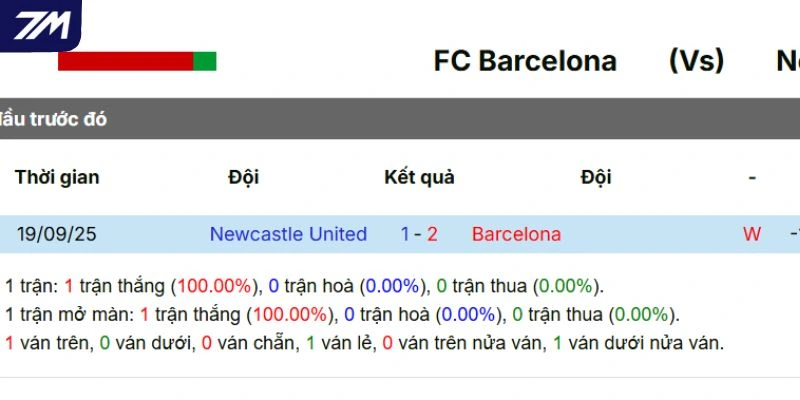Click the 'trước đó' section header bar
800x400 pixels.
pos(400,119)
